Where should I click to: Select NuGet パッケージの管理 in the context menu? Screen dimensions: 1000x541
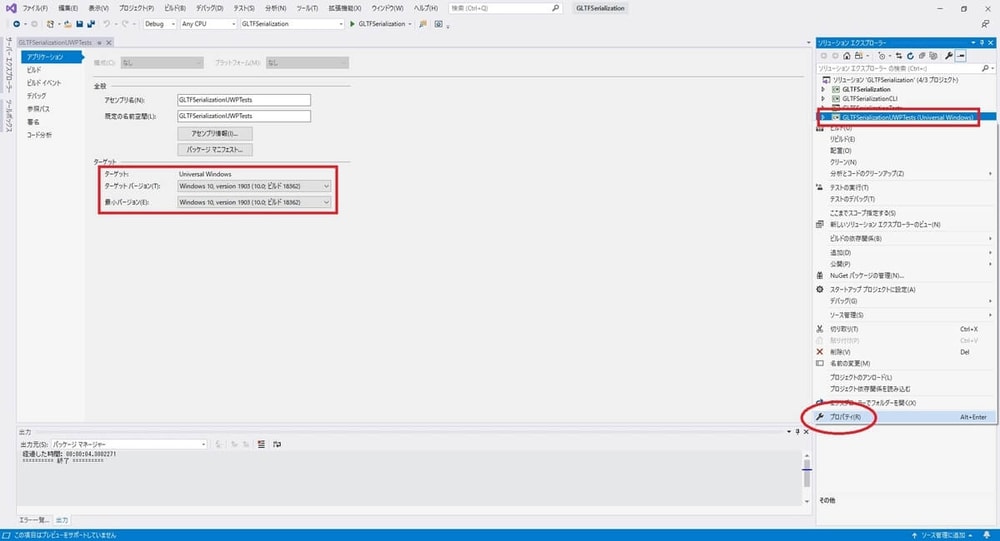905,276
